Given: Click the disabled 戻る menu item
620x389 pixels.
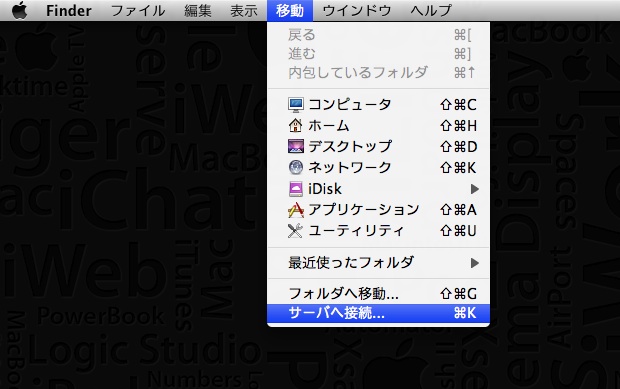Looking at the screenshot, I should pyautogui.click(x=378, y=35).
